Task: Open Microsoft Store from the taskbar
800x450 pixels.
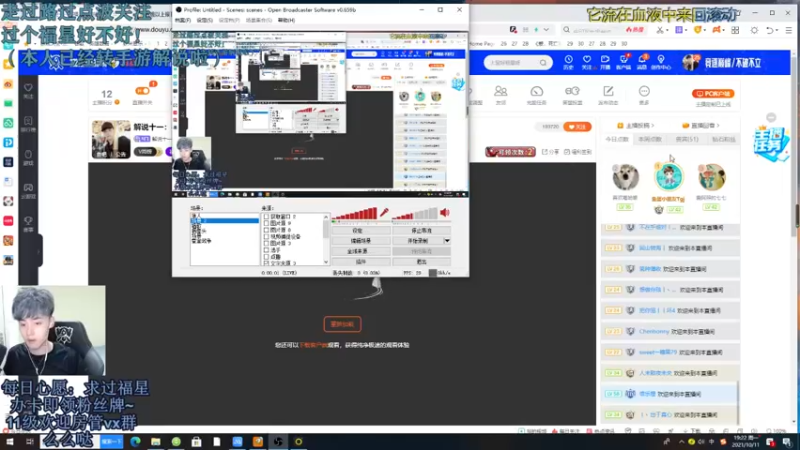Action: [x=196, y=441]
